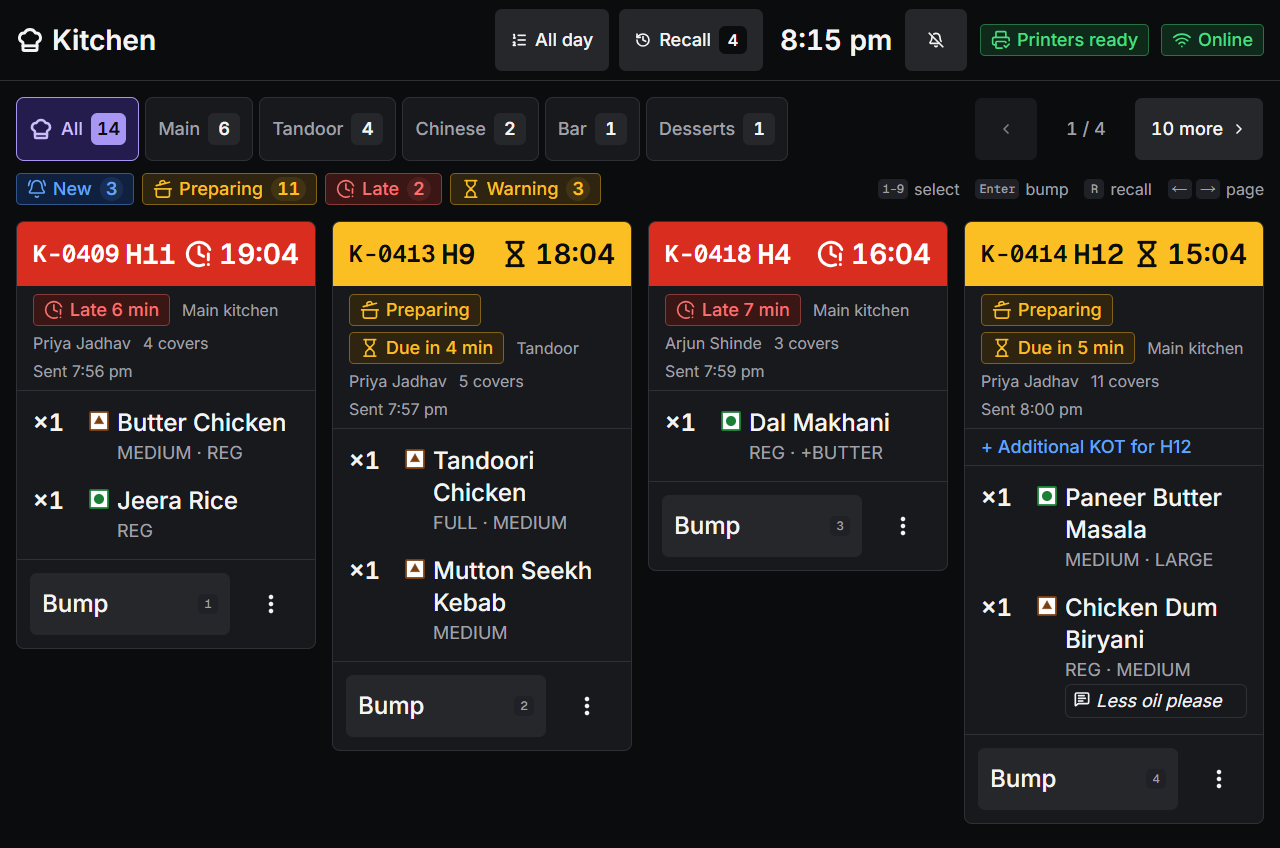
Task: Click the Printers ready status badge
Action: pos(1064,40)
